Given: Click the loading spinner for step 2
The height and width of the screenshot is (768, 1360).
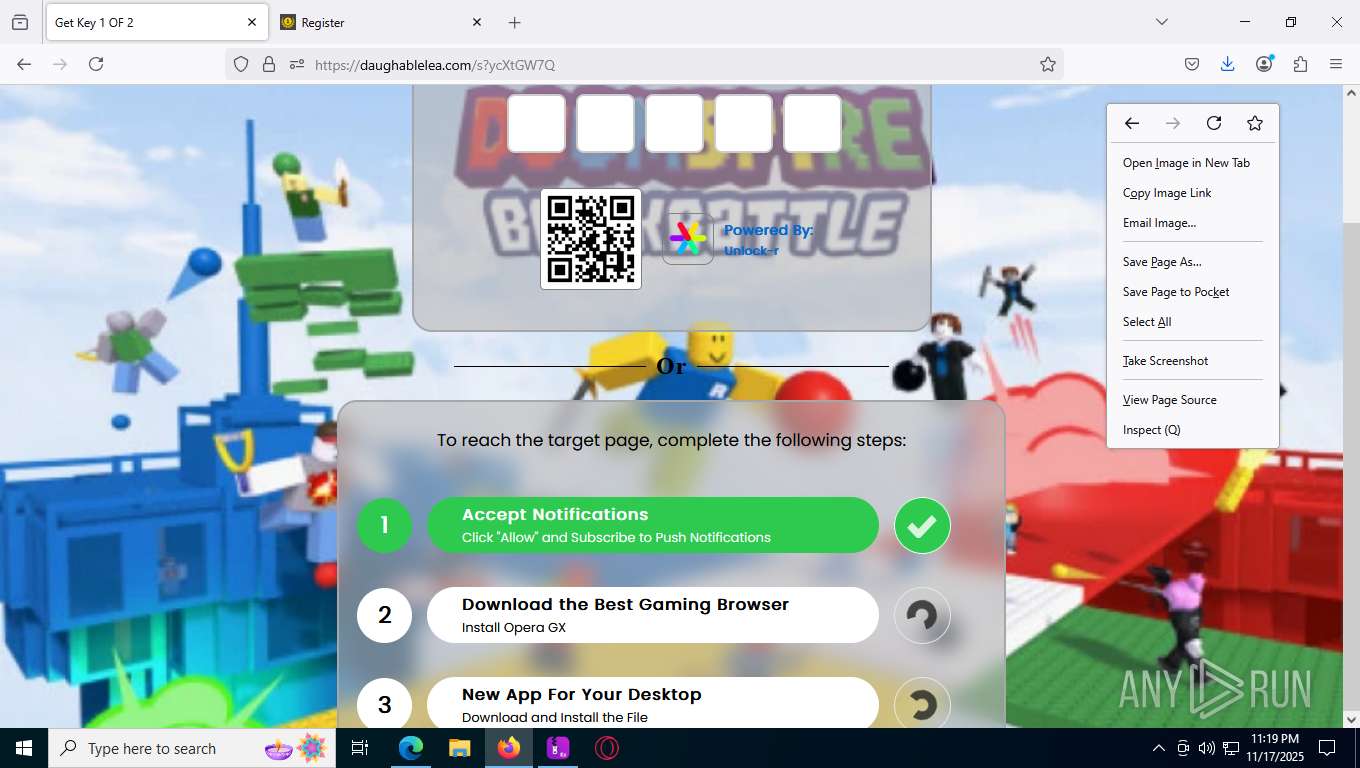Looking at the screenshot, I should 922,615.
